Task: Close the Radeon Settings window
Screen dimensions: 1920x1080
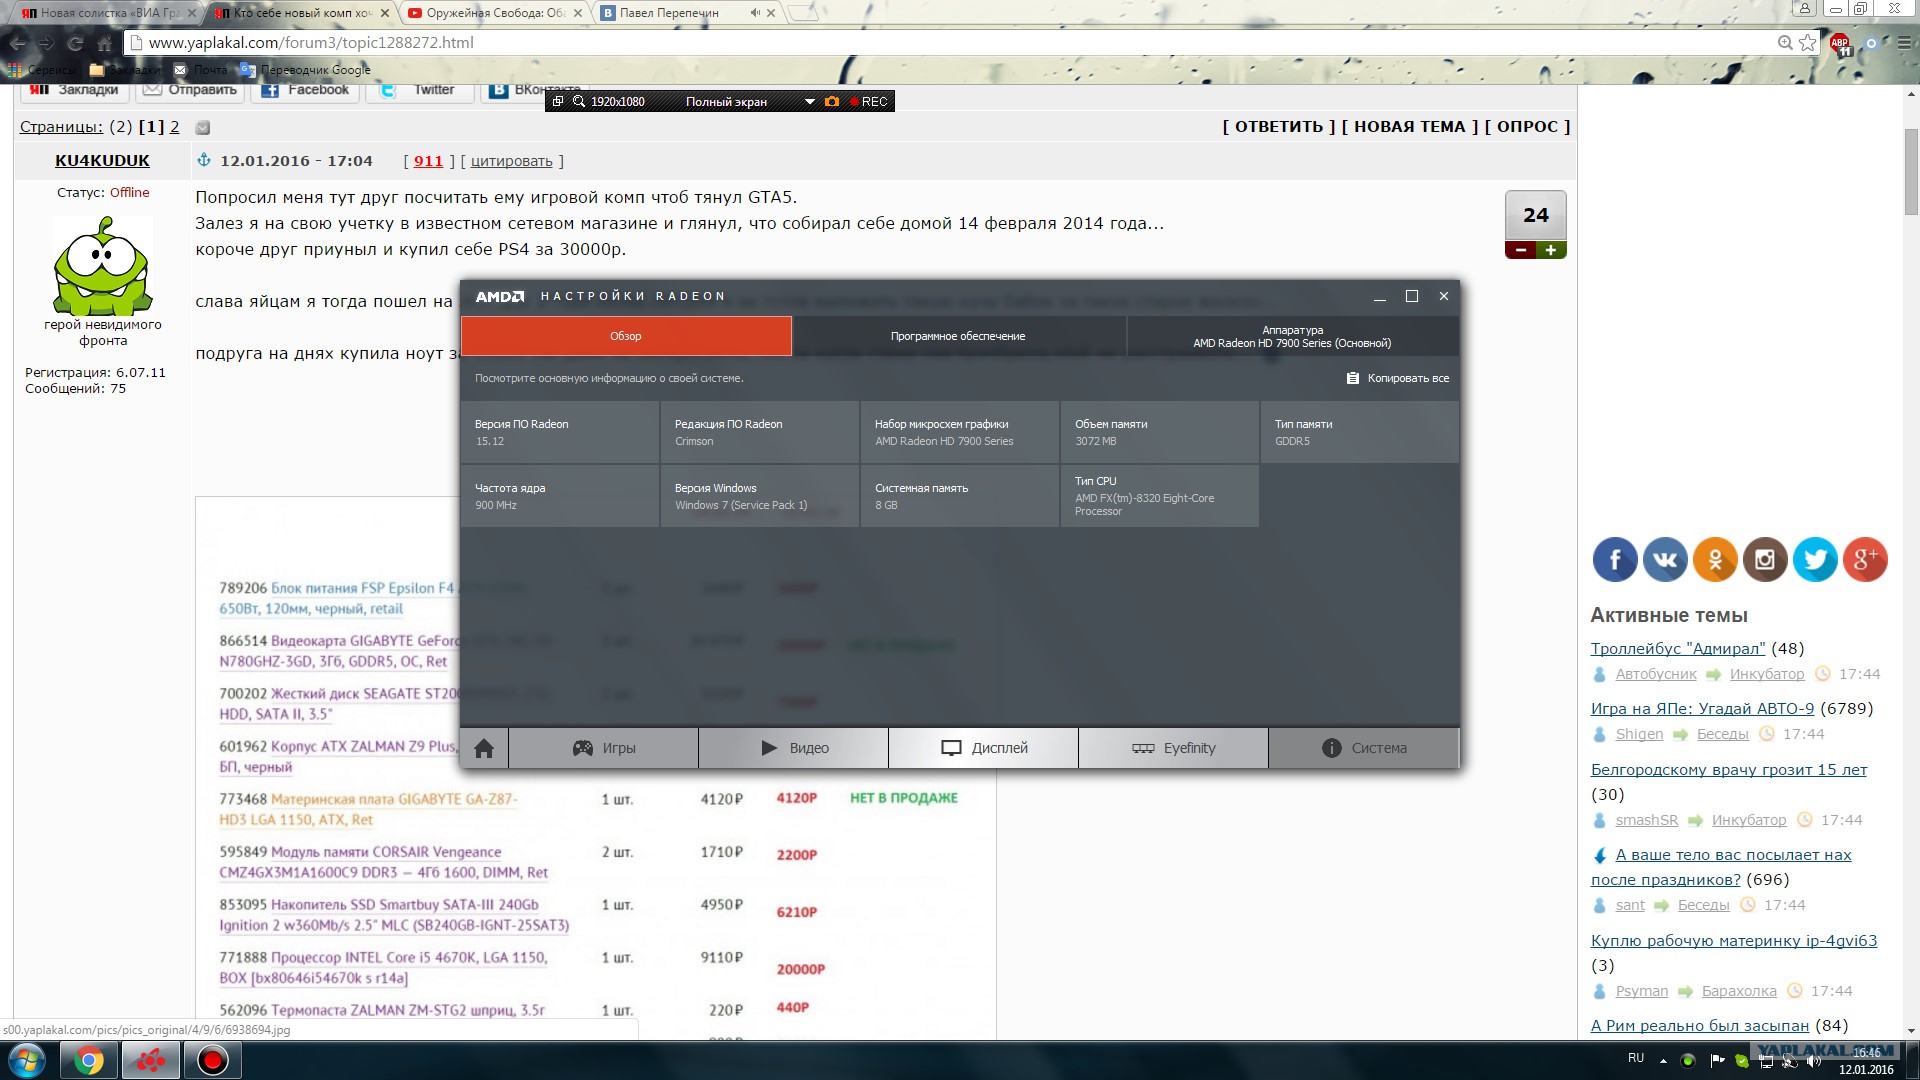Action: [x=1444, y=296]
